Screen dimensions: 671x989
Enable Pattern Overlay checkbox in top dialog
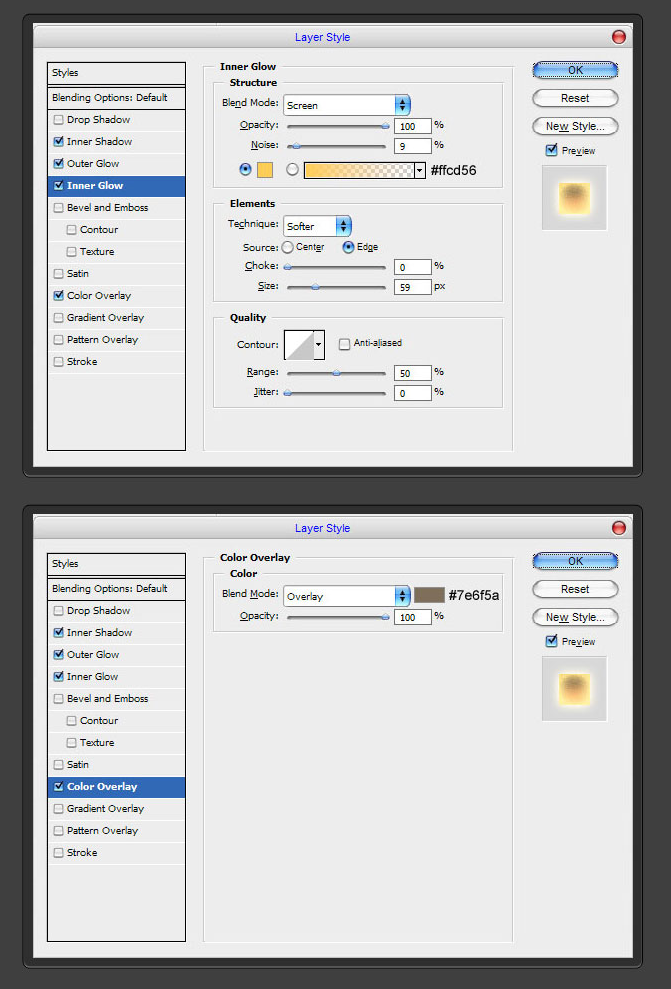pyautogui.click(x=59, y=340)
